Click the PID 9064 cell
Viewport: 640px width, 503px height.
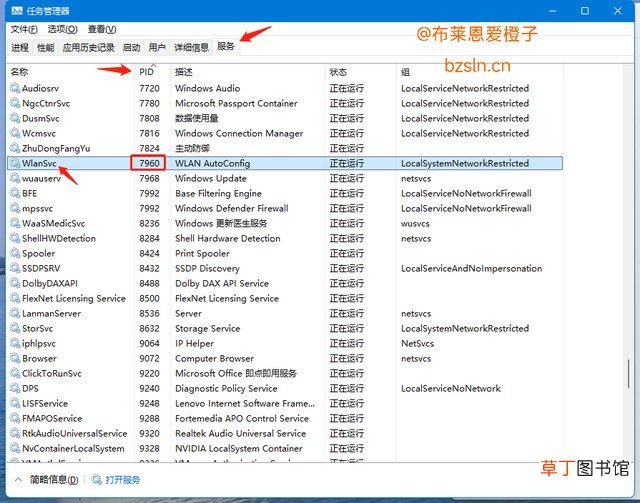[x=149, y=343]
